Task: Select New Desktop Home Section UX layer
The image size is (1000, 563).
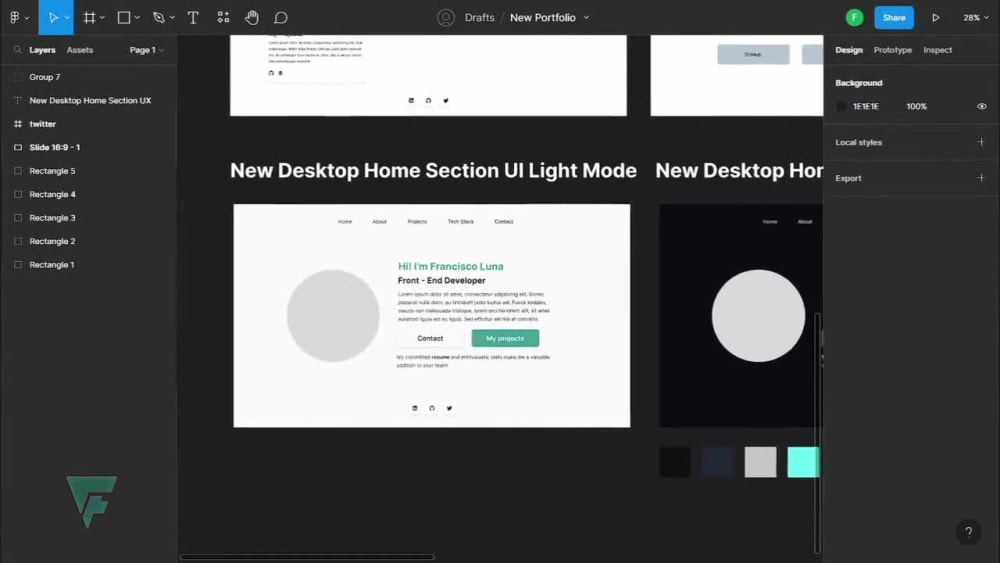Action: (x=89, y=101)
